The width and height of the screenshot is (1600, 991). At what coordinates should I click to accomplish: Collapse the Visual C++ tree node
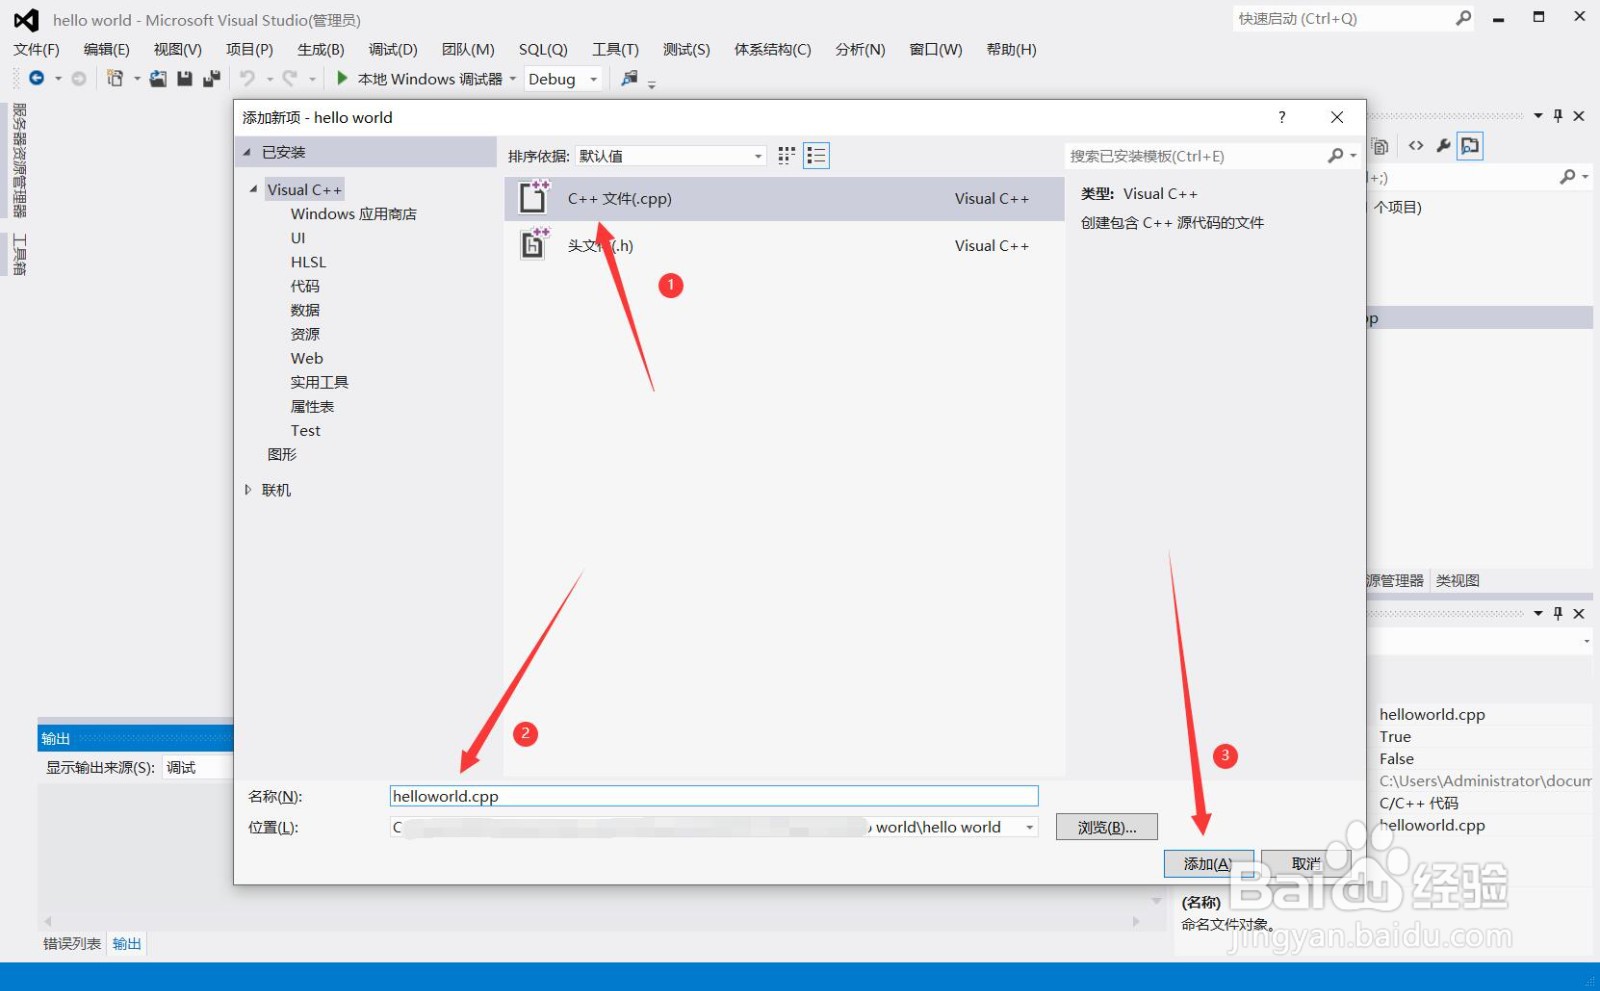coord(253,188)
